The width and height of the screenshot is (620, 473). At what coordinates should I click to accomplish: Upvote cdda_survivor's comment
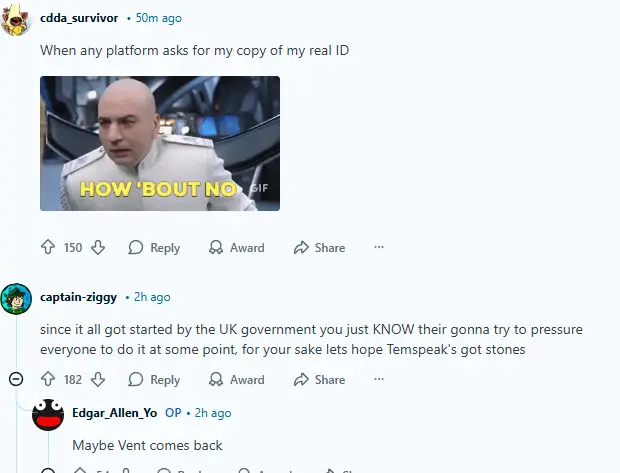pyautogui.click(x=48, y=247)
